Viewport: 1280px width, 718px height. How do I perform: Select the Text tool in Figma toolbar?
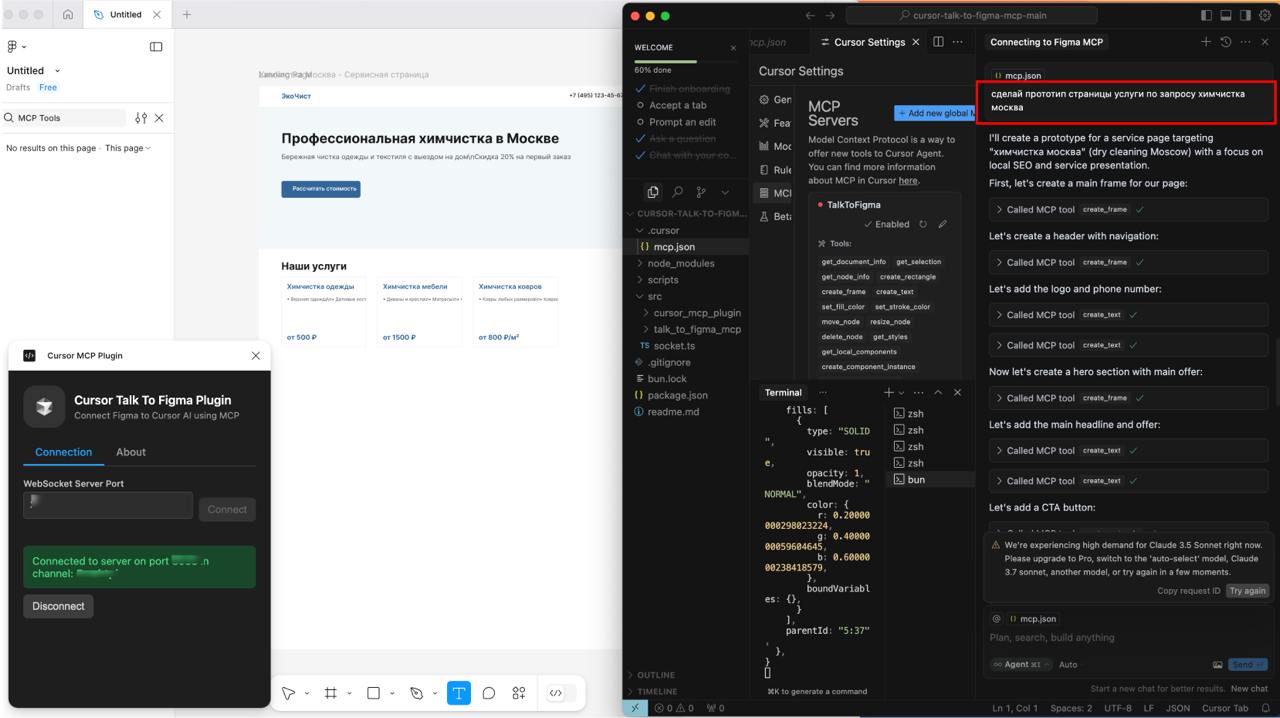459,693
